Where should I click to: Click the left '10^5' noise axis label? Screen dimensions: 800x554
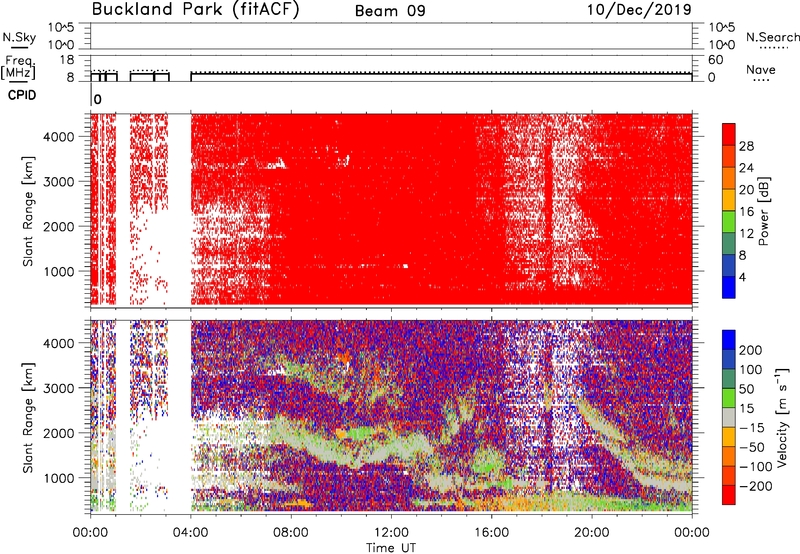point(61,28)
